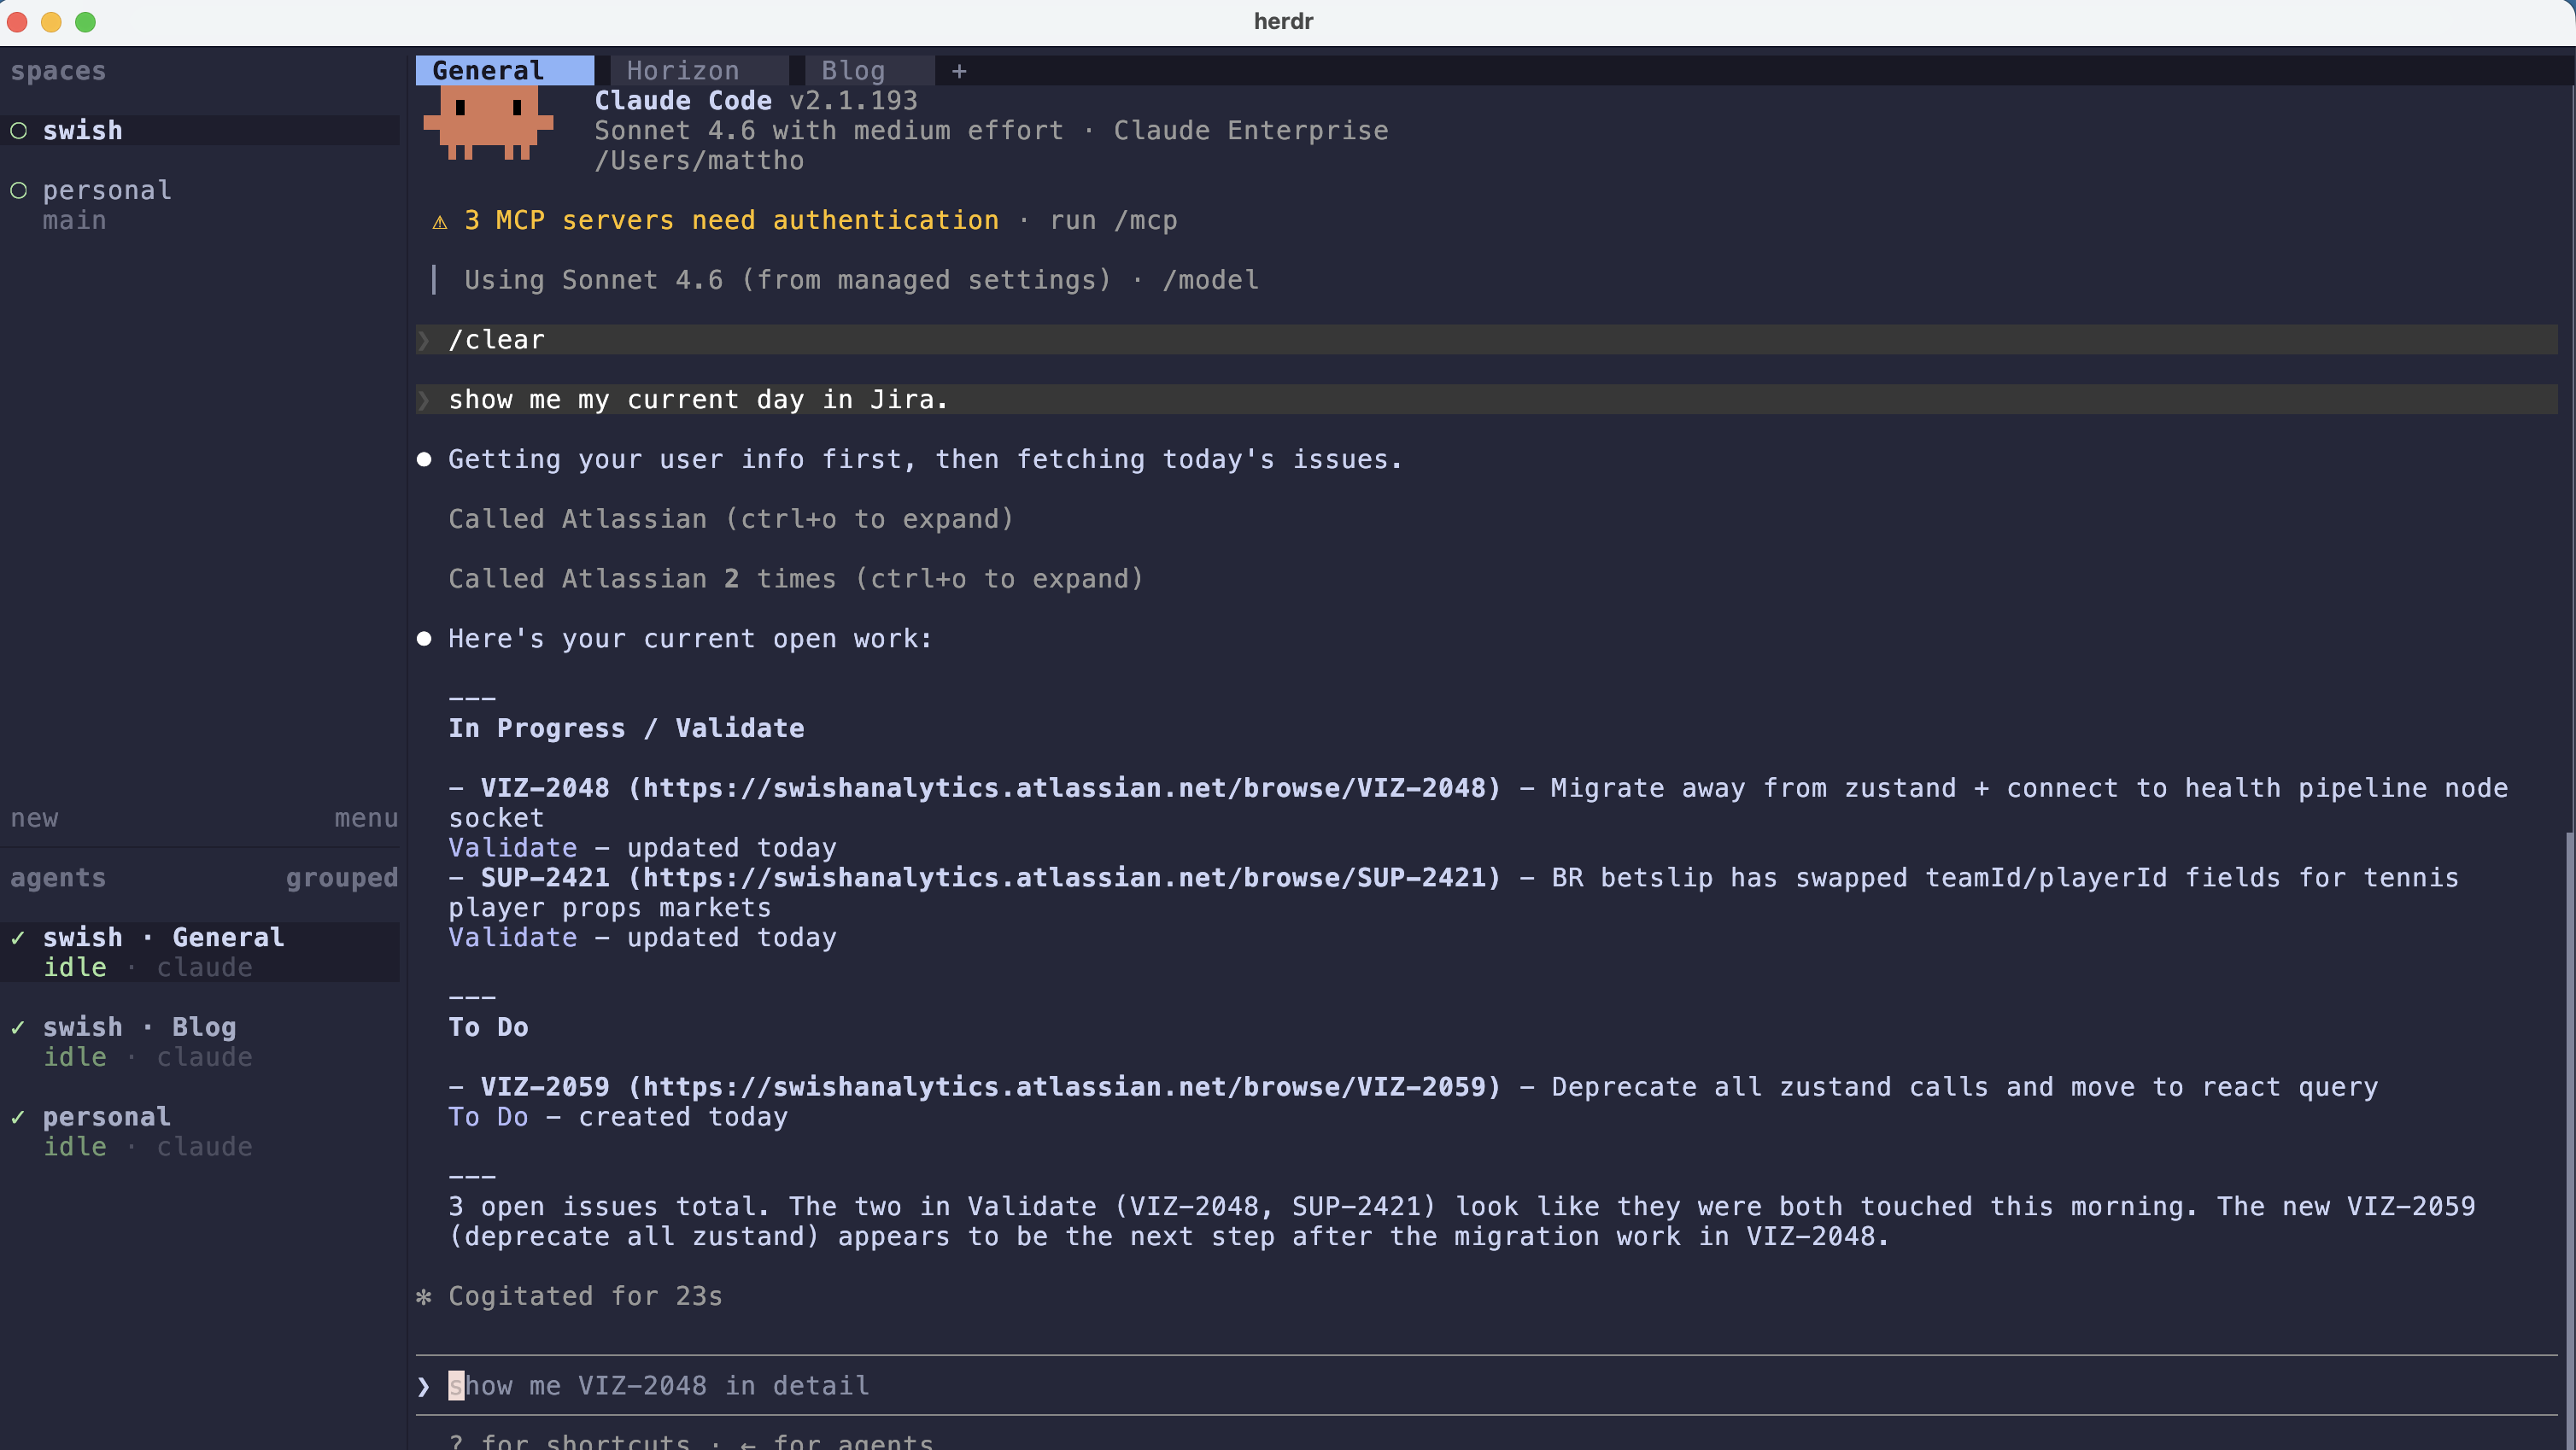2576x1450 pixels.
Task: Click 'Claude Code v2.1.193' title text
Action: [x=756, y=100]
